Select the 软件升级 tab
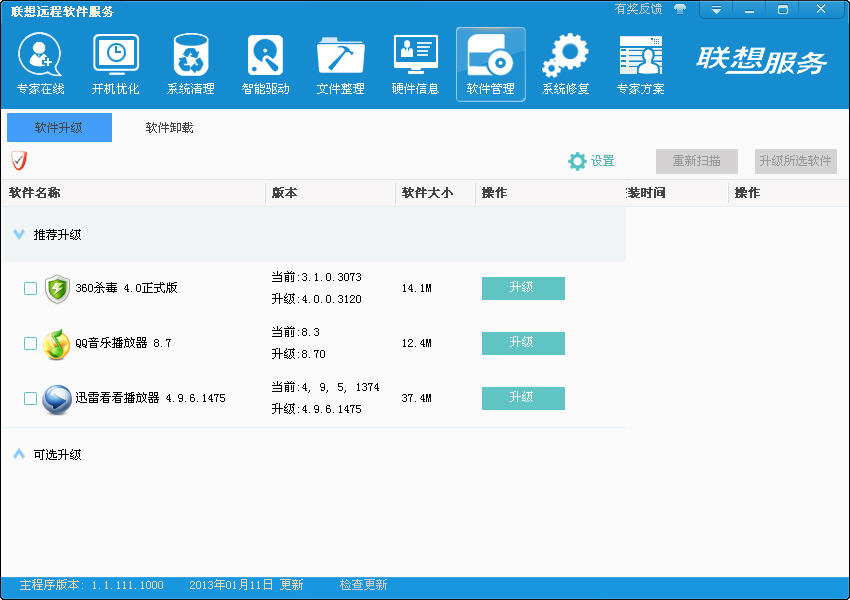Screen dimensions: 850x600 (59, 128)
